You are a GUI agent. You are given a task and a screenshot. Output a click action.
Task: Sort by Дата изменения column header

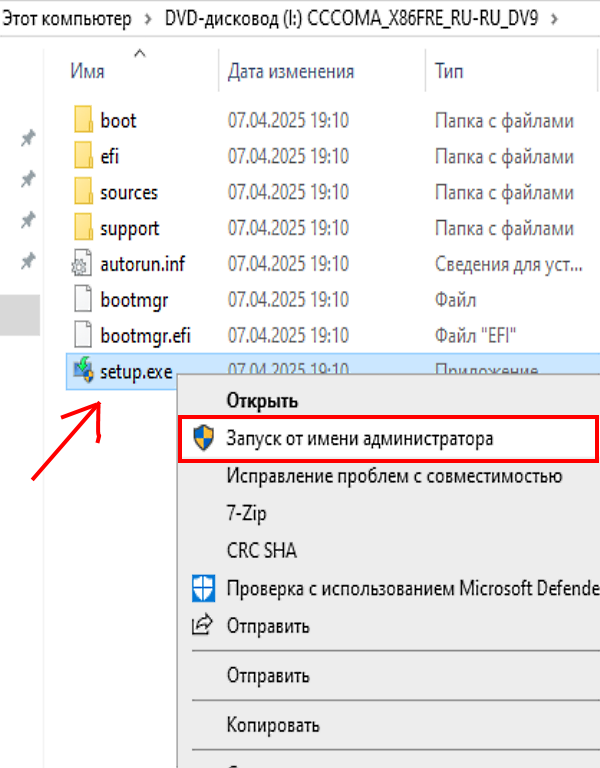pyautogui.click(x=291, y=72)
